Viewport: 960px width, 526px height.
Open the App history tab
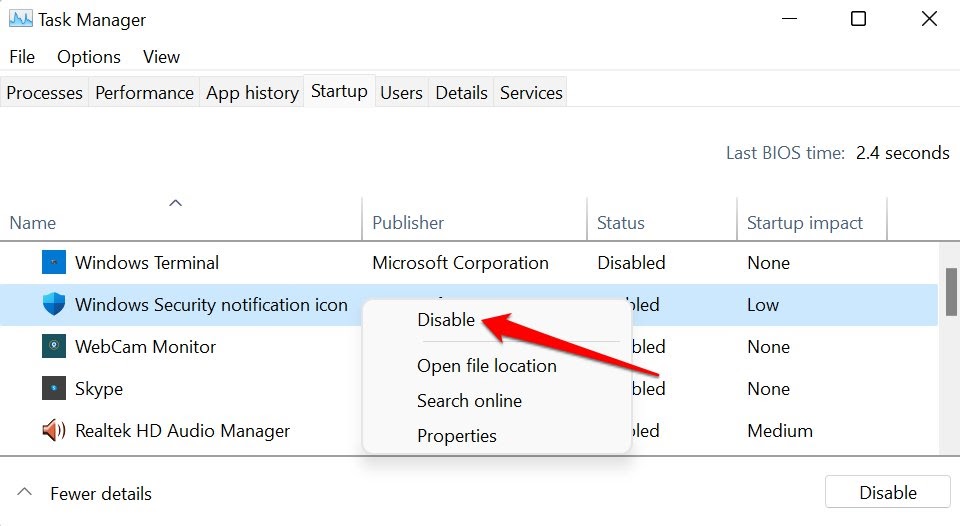(252, 93)
